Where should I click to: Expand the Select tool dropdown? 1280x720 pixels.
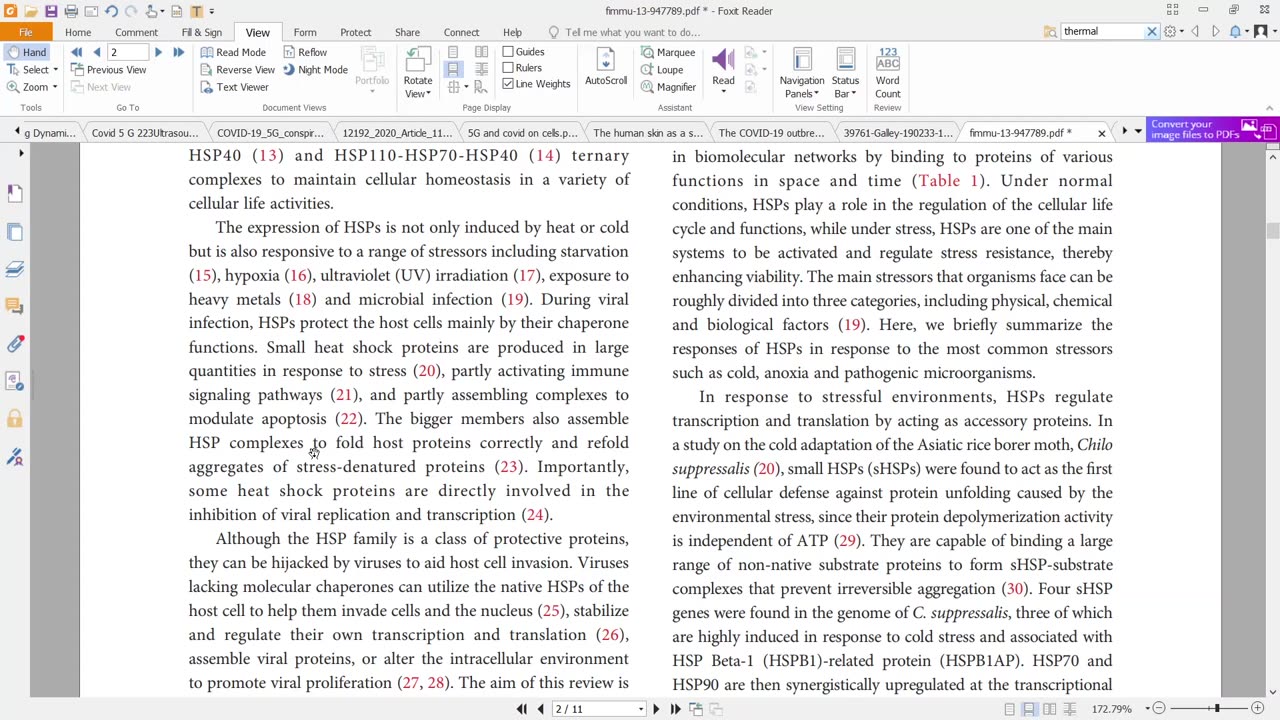[x=55, y=70]
